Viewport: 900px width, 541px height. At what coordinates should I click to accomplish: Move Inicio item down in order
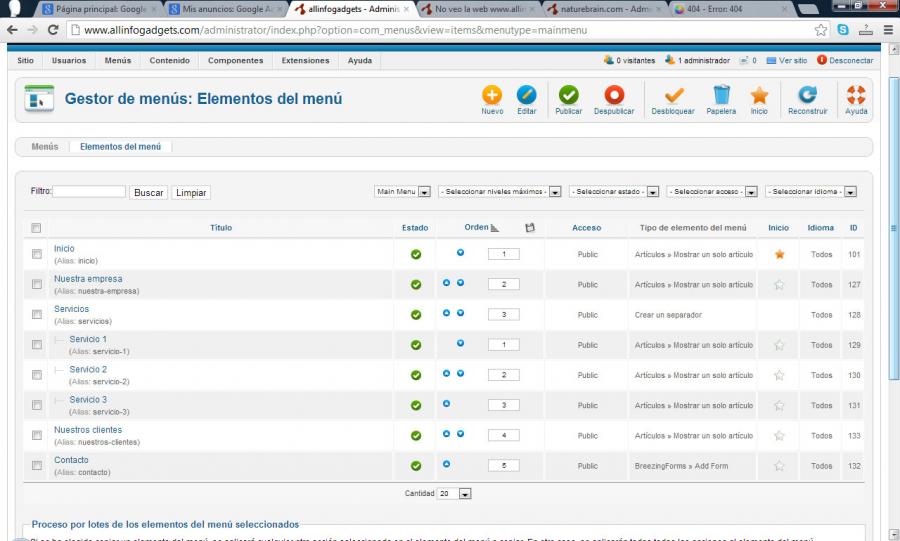460,252
